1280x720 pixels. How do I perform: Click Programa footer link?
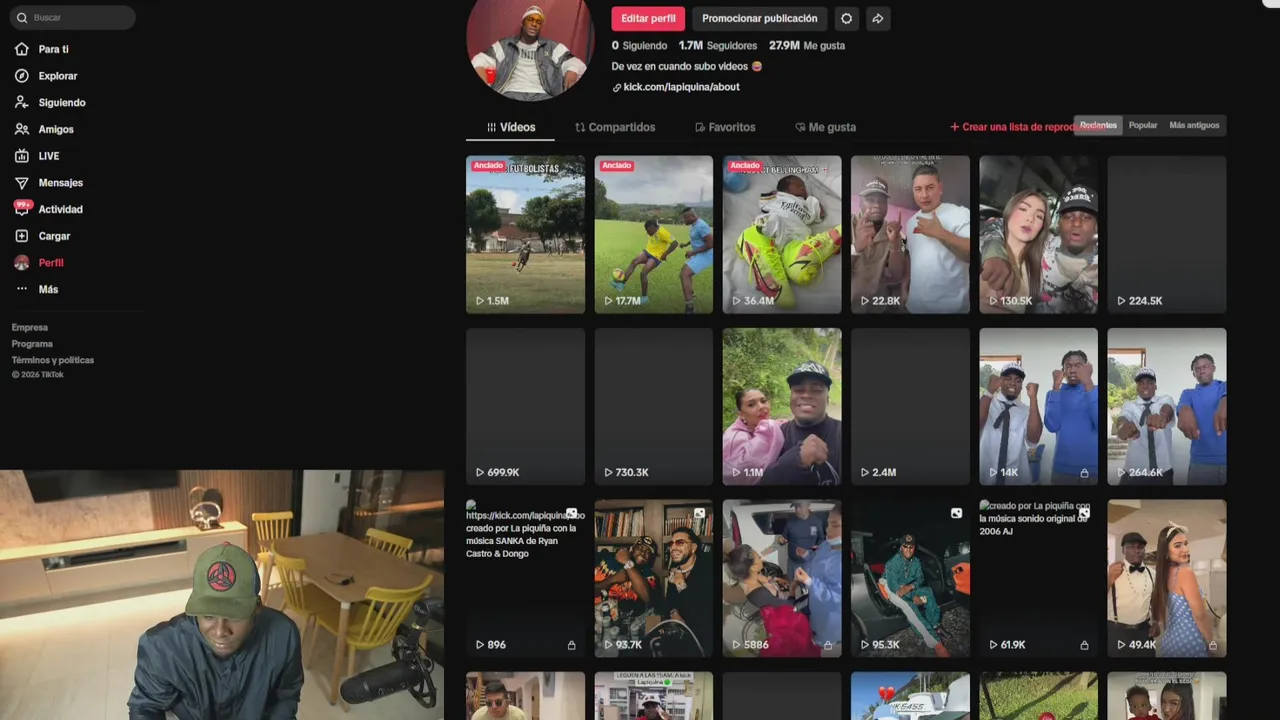(x=32, y=344)
